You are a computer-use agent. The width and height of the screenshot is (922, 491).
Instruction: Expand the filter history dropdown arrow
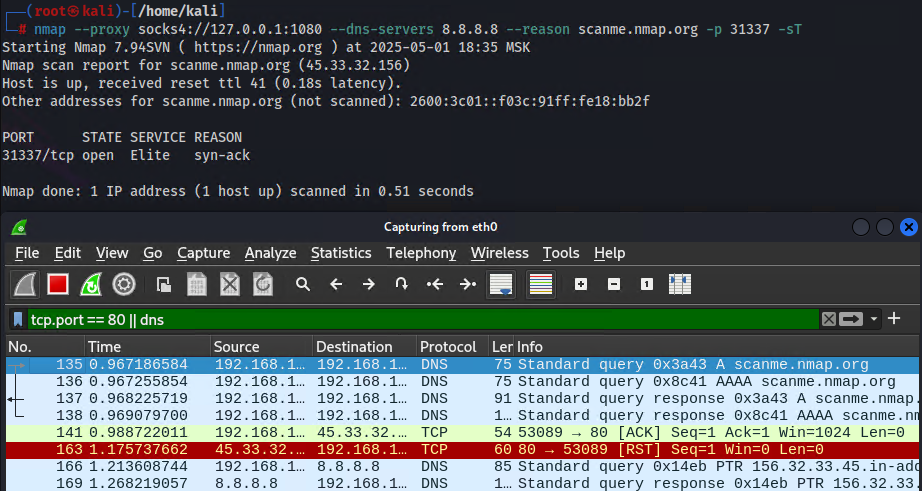click(x=876, y=319)
